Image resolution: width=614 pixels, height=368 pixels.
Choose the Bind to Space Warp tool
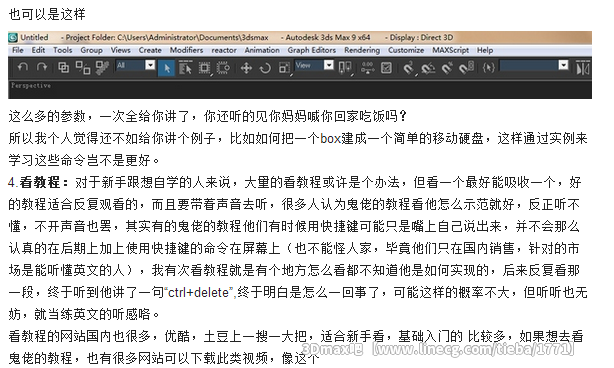[102, 68]
